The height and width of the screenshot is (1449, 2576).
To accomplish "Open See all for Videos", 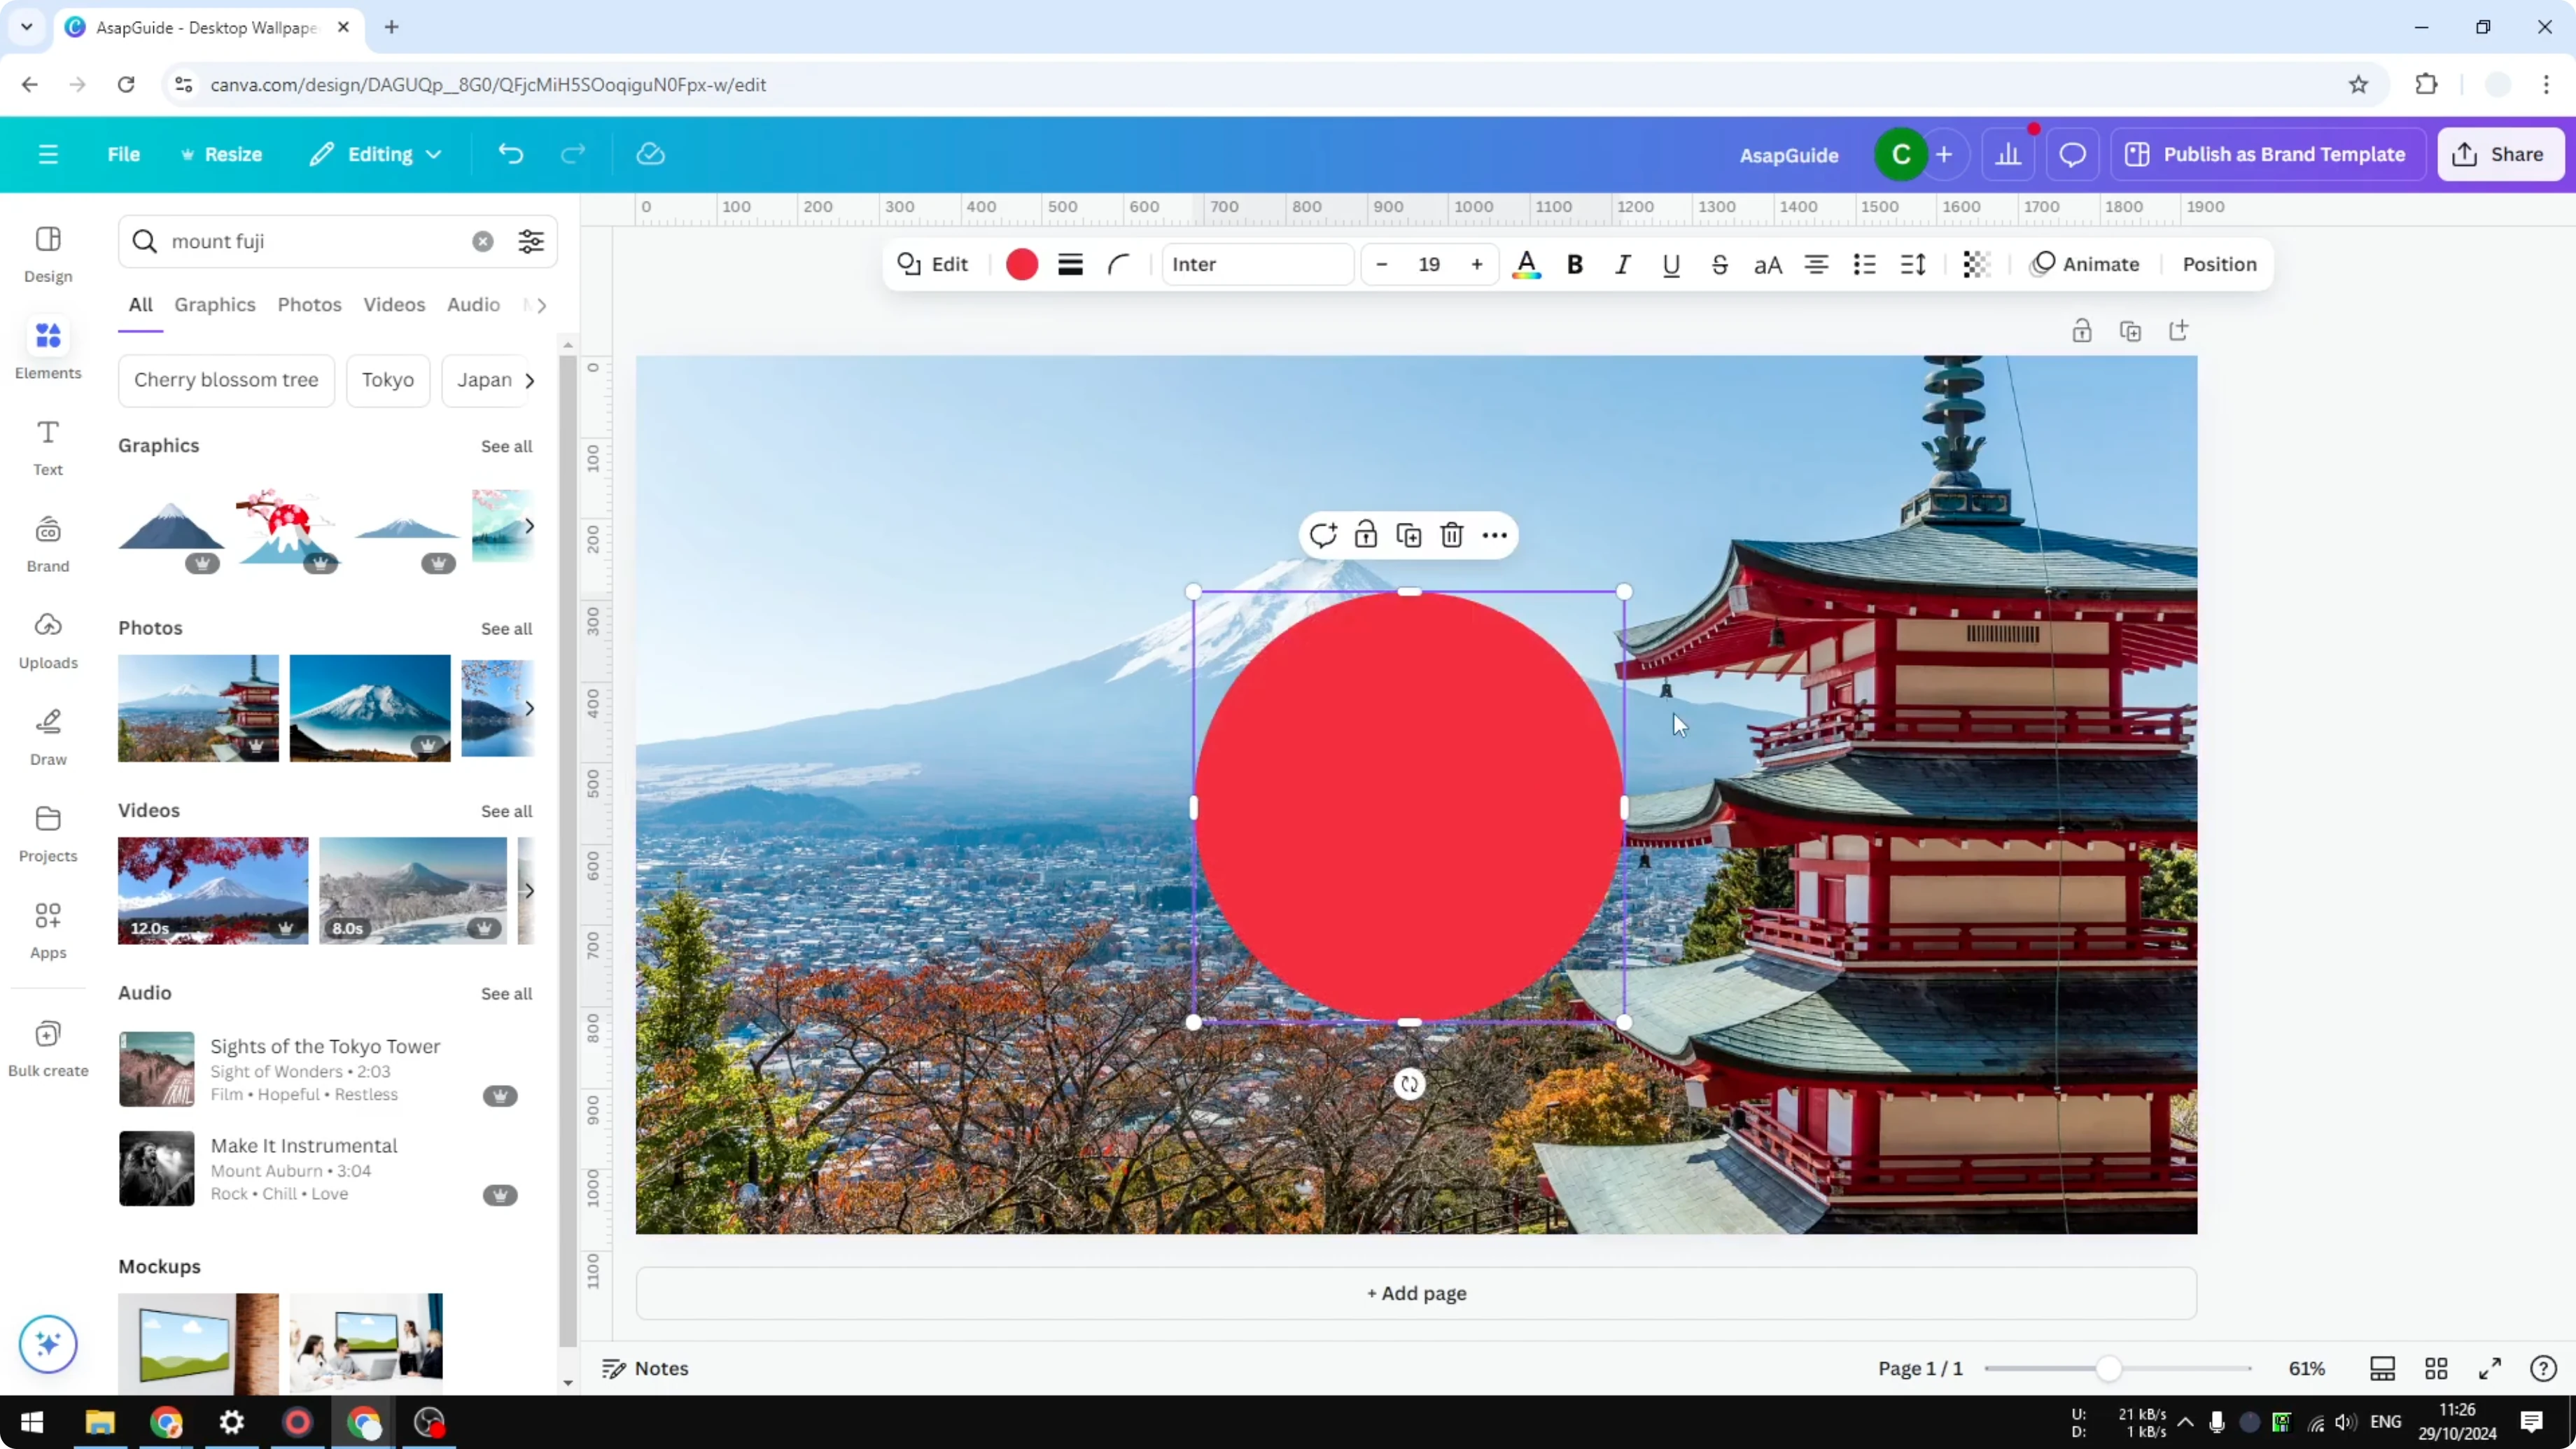I will (x=506, y=811).
